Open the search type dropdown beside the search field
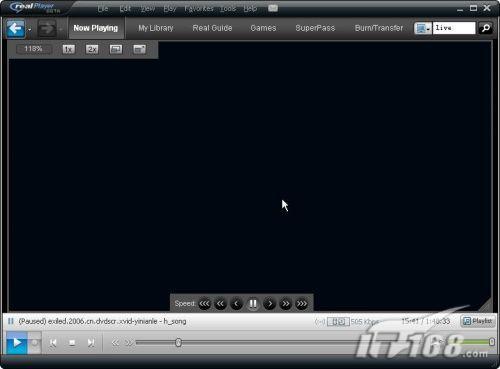 coord(423,28)
